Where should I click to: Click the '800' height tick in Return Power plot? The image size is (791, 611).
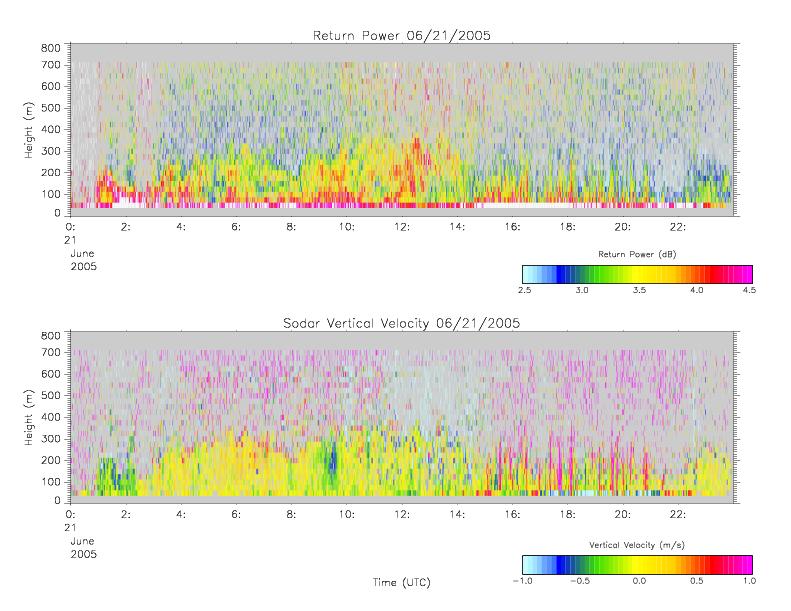pos(50,48)
